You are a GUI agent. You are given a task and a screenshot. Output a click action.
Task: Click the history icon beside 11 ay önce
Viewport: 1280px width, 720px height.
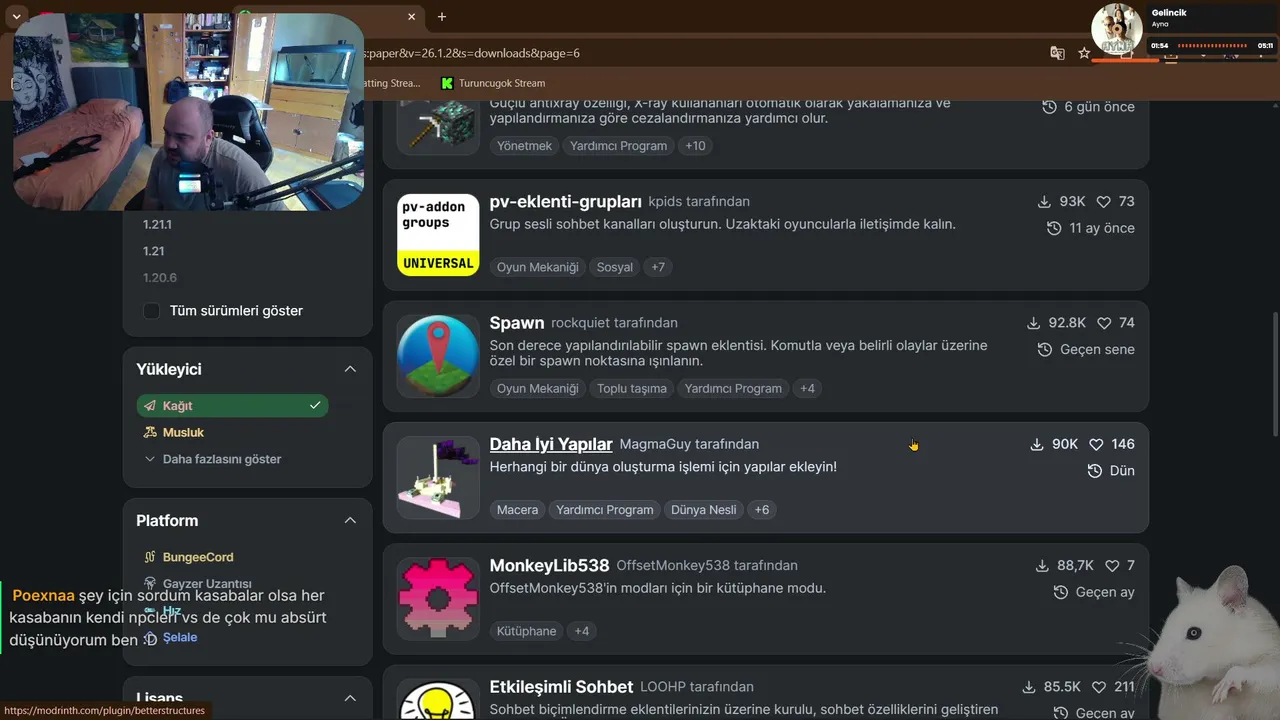point(1054,228)
